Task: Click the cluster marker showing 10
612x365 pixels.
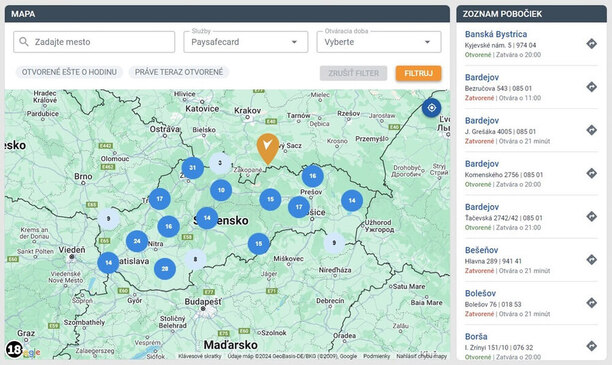Action: coord(221,190)
